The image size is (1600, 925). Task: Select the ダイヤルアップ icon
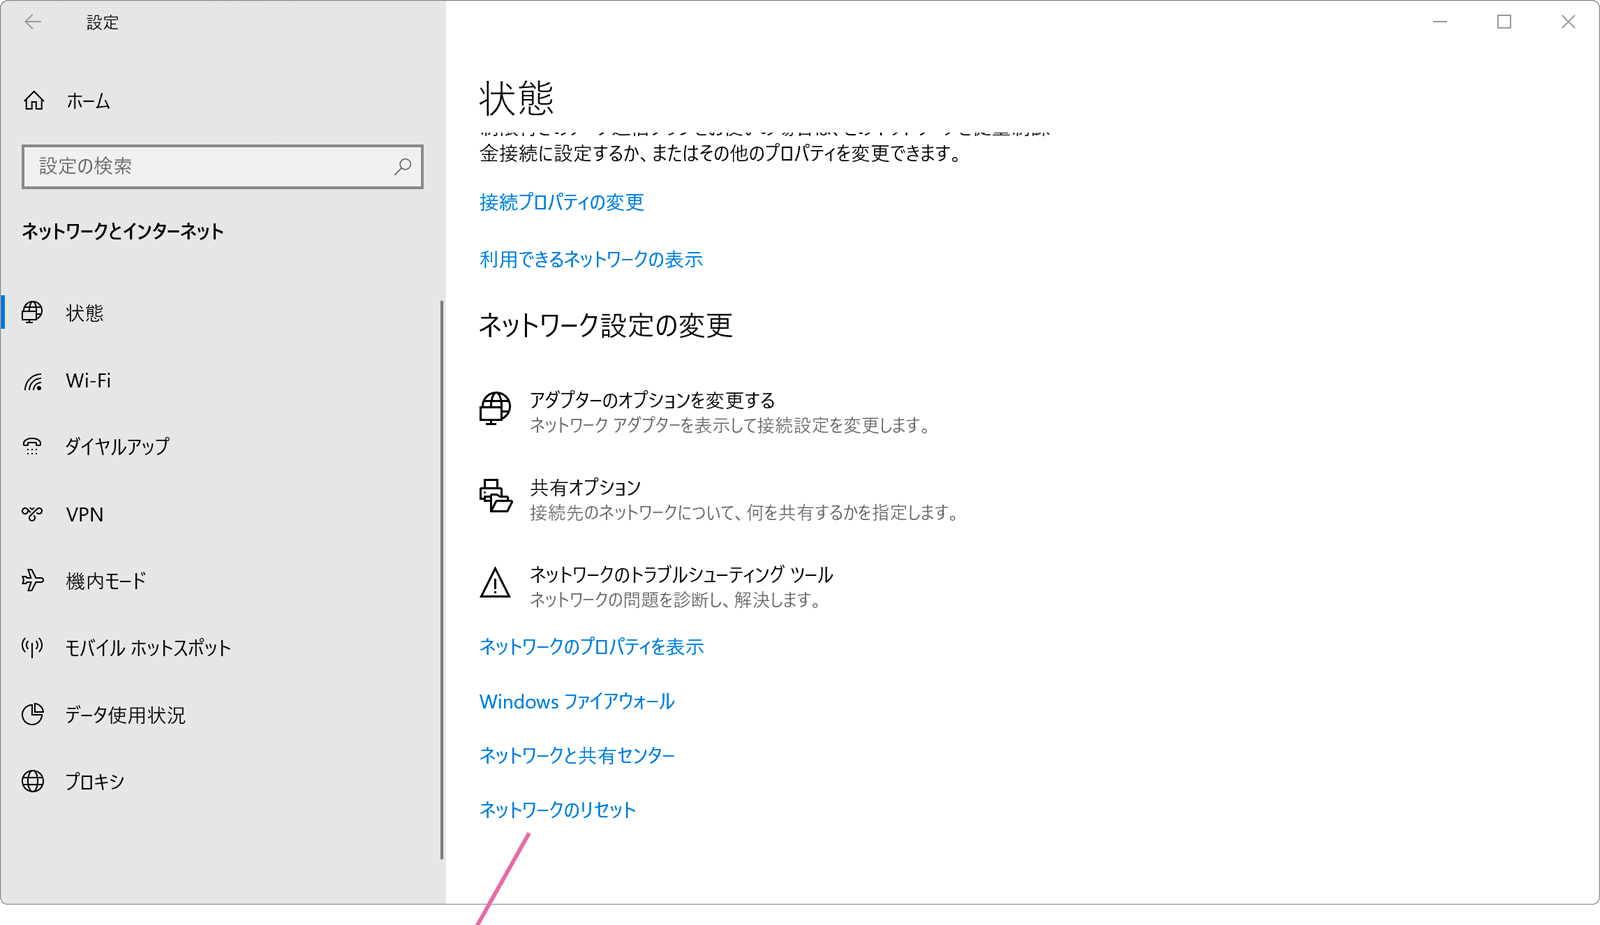click(33, 446)
